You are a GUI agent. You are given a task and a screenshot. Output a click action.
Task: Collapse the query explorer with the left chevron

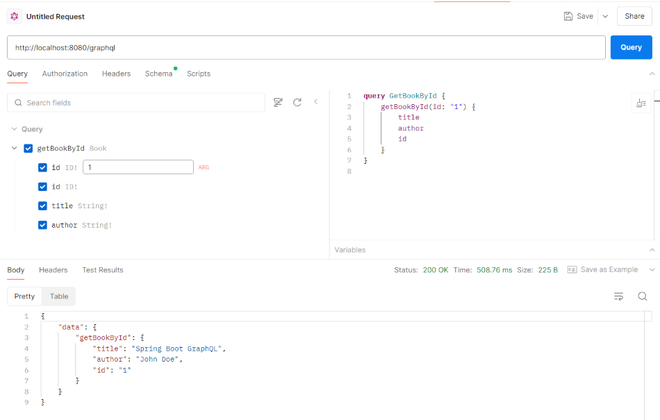316,102
